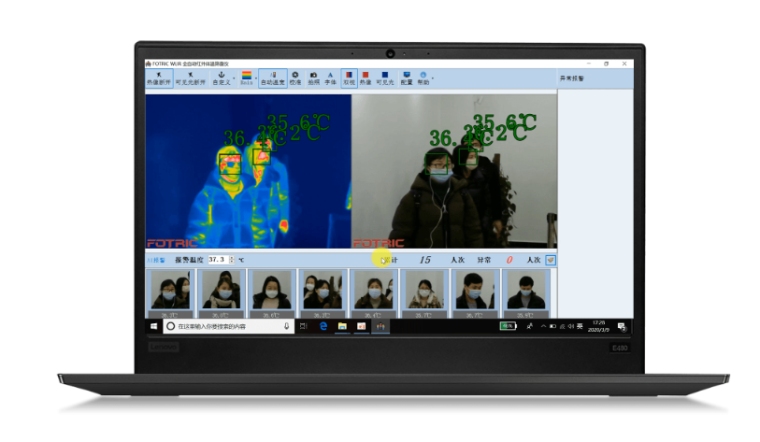Click the Edge browser taskbar icon
The height and width of the screenshot is (442, 760).
pos(324,326)
